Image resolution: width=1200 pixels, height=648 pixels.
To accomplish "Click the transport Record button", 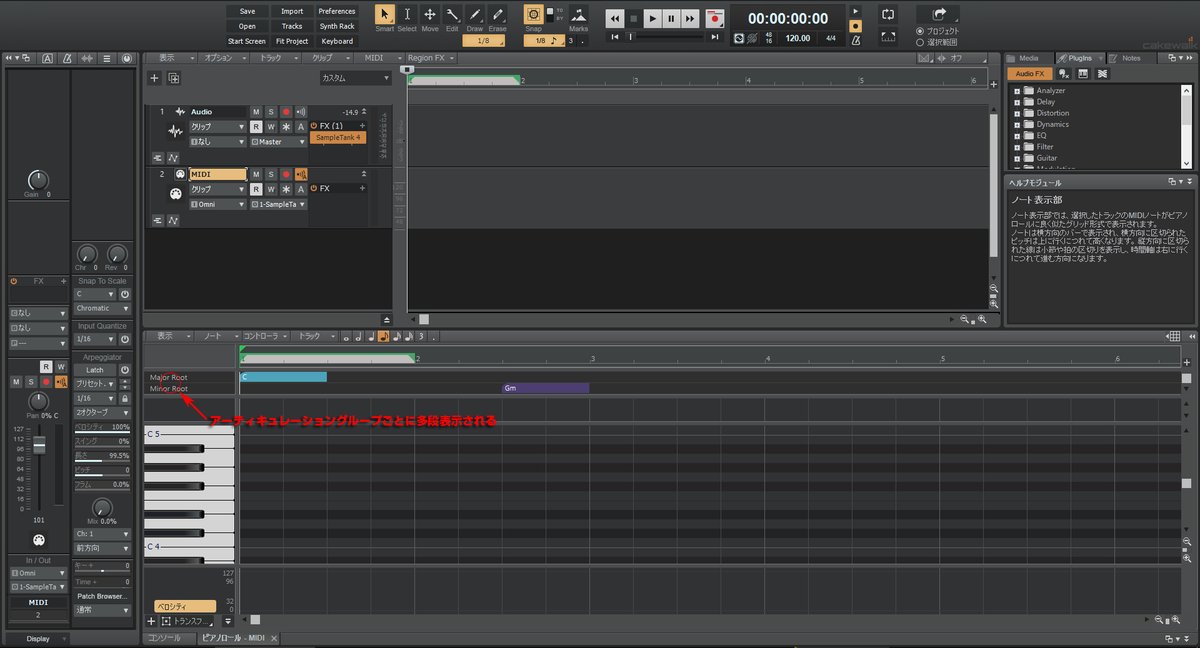I will tap(714, 18).
